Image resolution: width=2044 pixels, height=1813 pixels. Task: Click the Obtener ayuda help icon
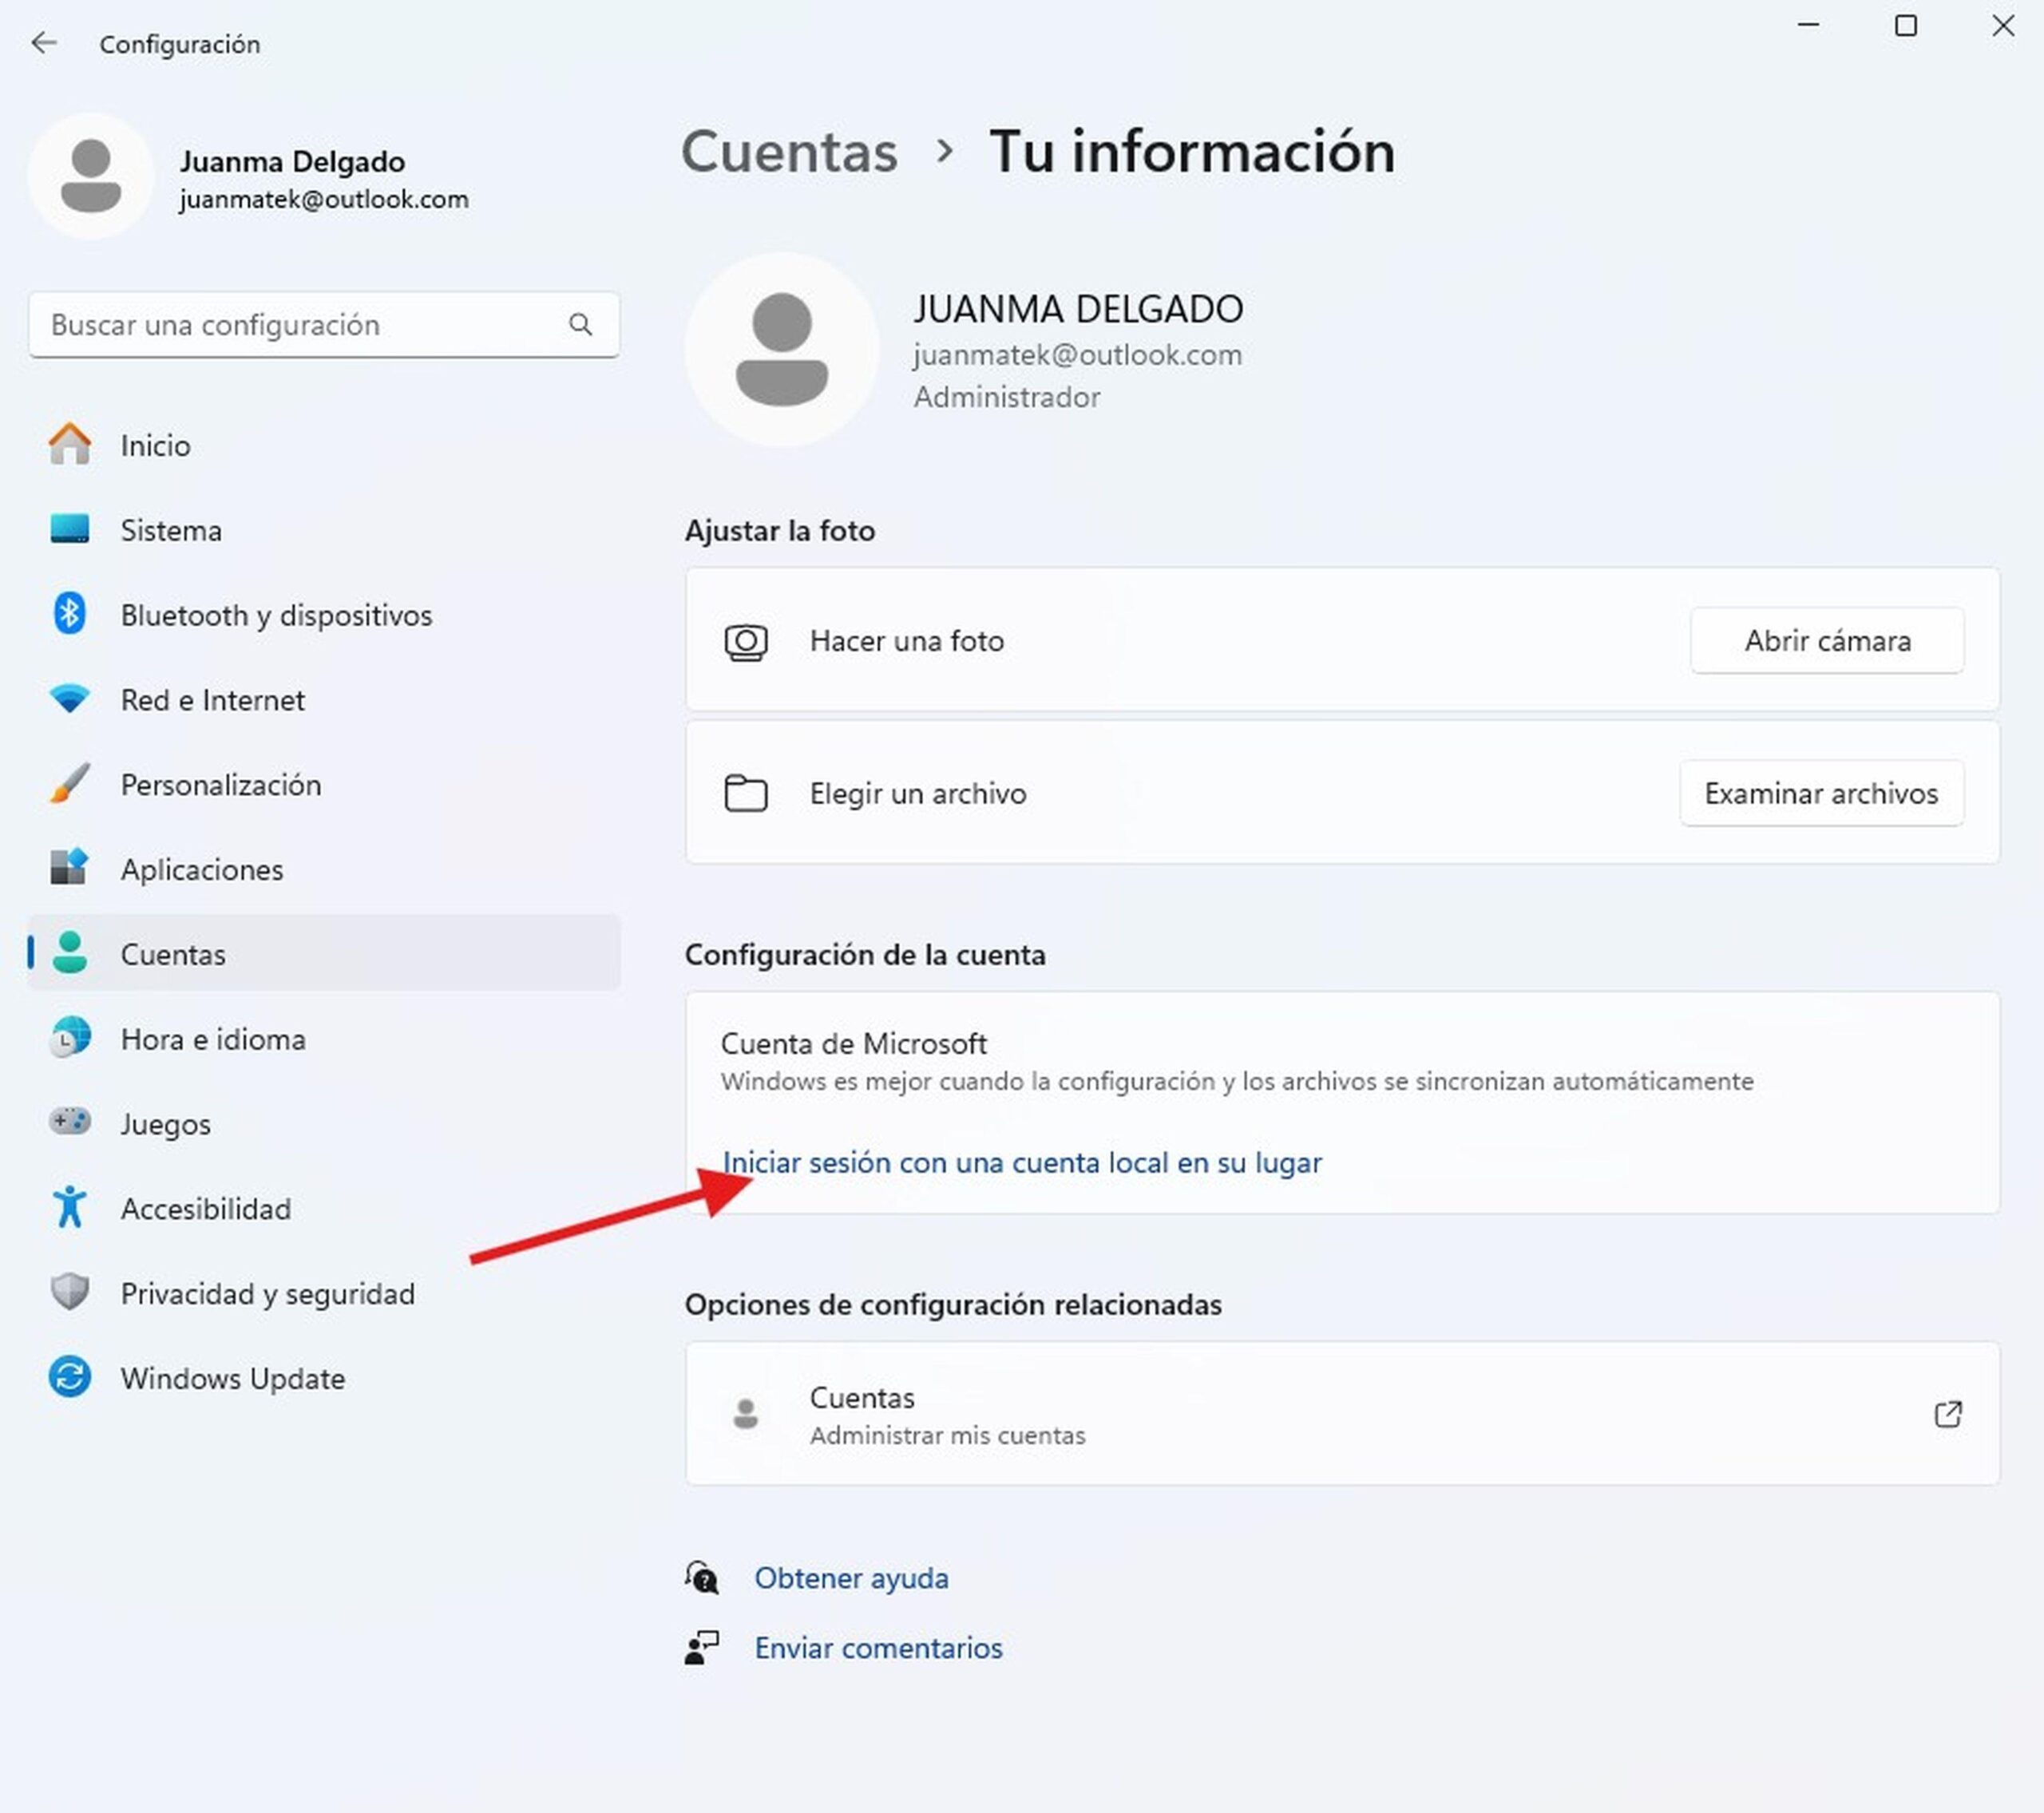pos(702,1578)
